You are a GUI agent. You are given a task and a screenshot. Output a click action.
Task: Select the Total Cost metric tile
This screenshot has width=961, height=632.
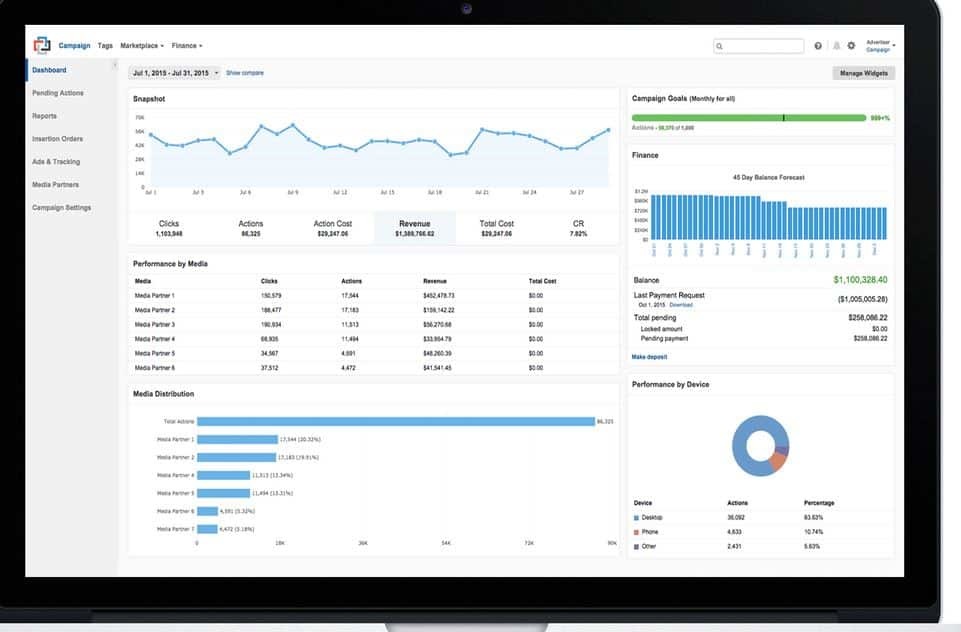(496, 228)
